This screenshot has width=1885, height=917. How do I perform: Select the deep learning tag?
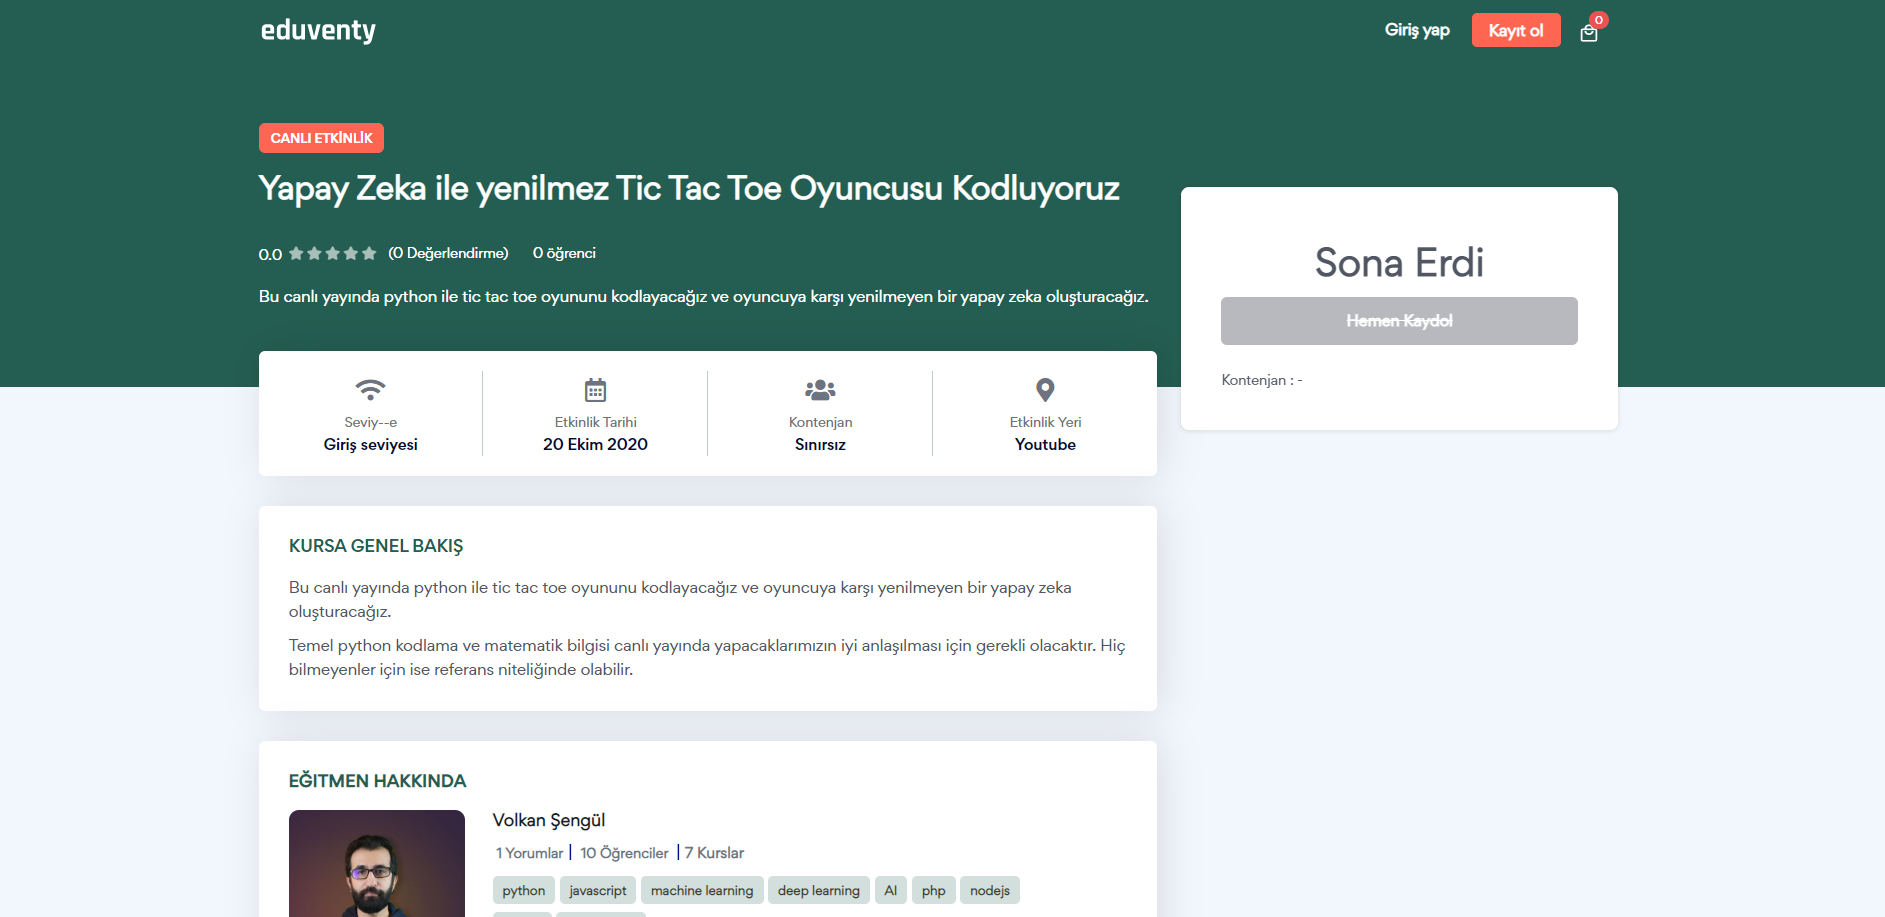point(819,890)
